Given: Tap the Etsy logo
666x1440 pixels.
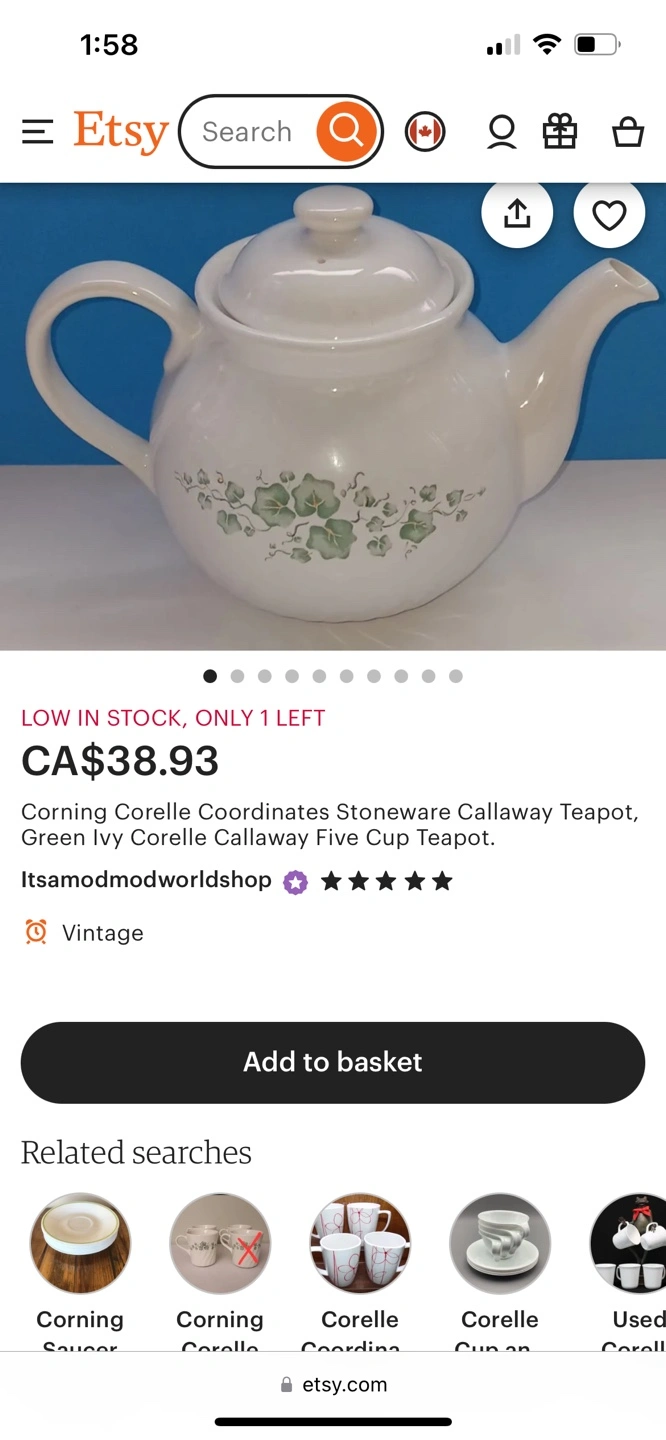Looking at the screenshot, I should (x=121, y=132).
